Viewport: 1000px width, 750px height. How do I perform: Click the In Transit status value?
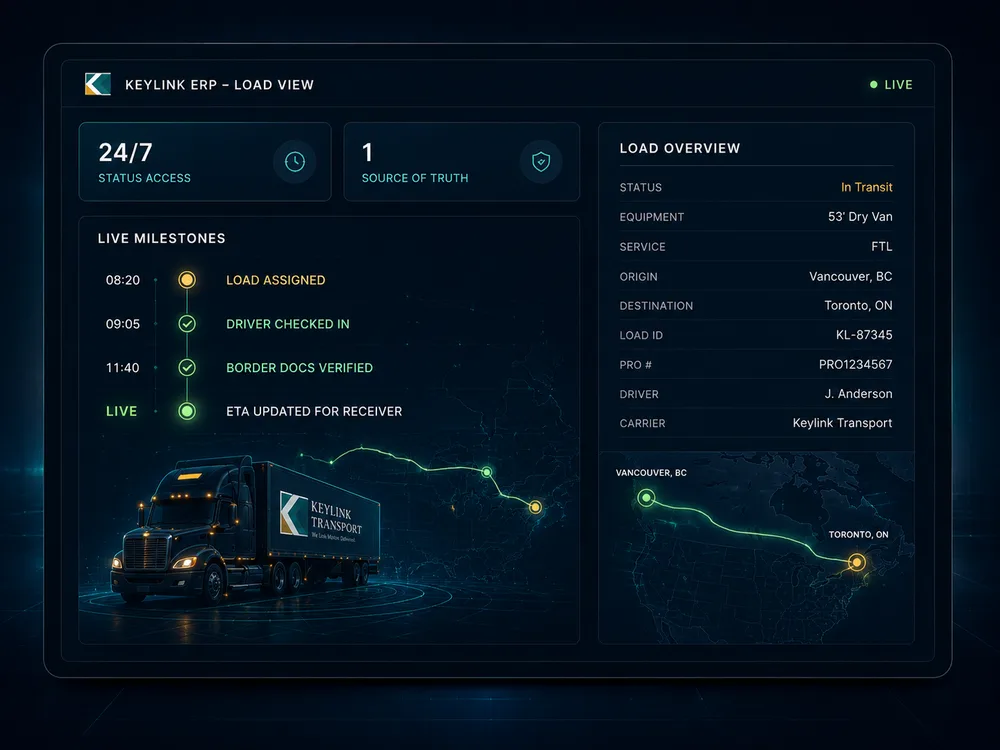click(866, 187)
